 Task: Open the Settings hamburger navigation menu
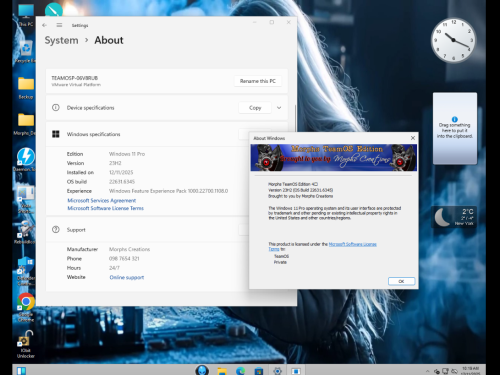59,25
